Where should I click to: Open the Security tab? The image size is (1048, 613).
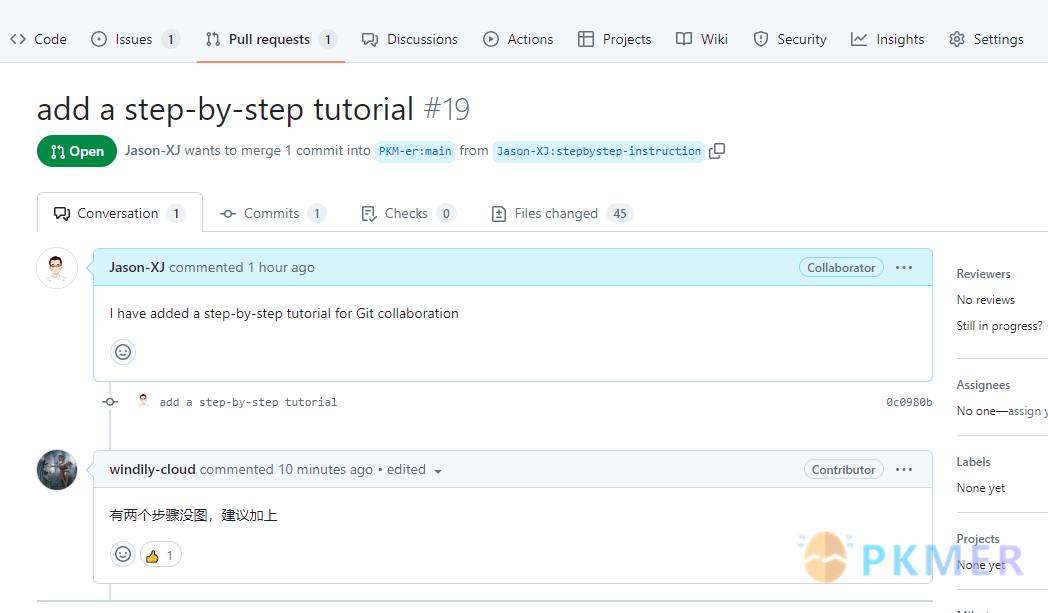[x=789, y=39]
